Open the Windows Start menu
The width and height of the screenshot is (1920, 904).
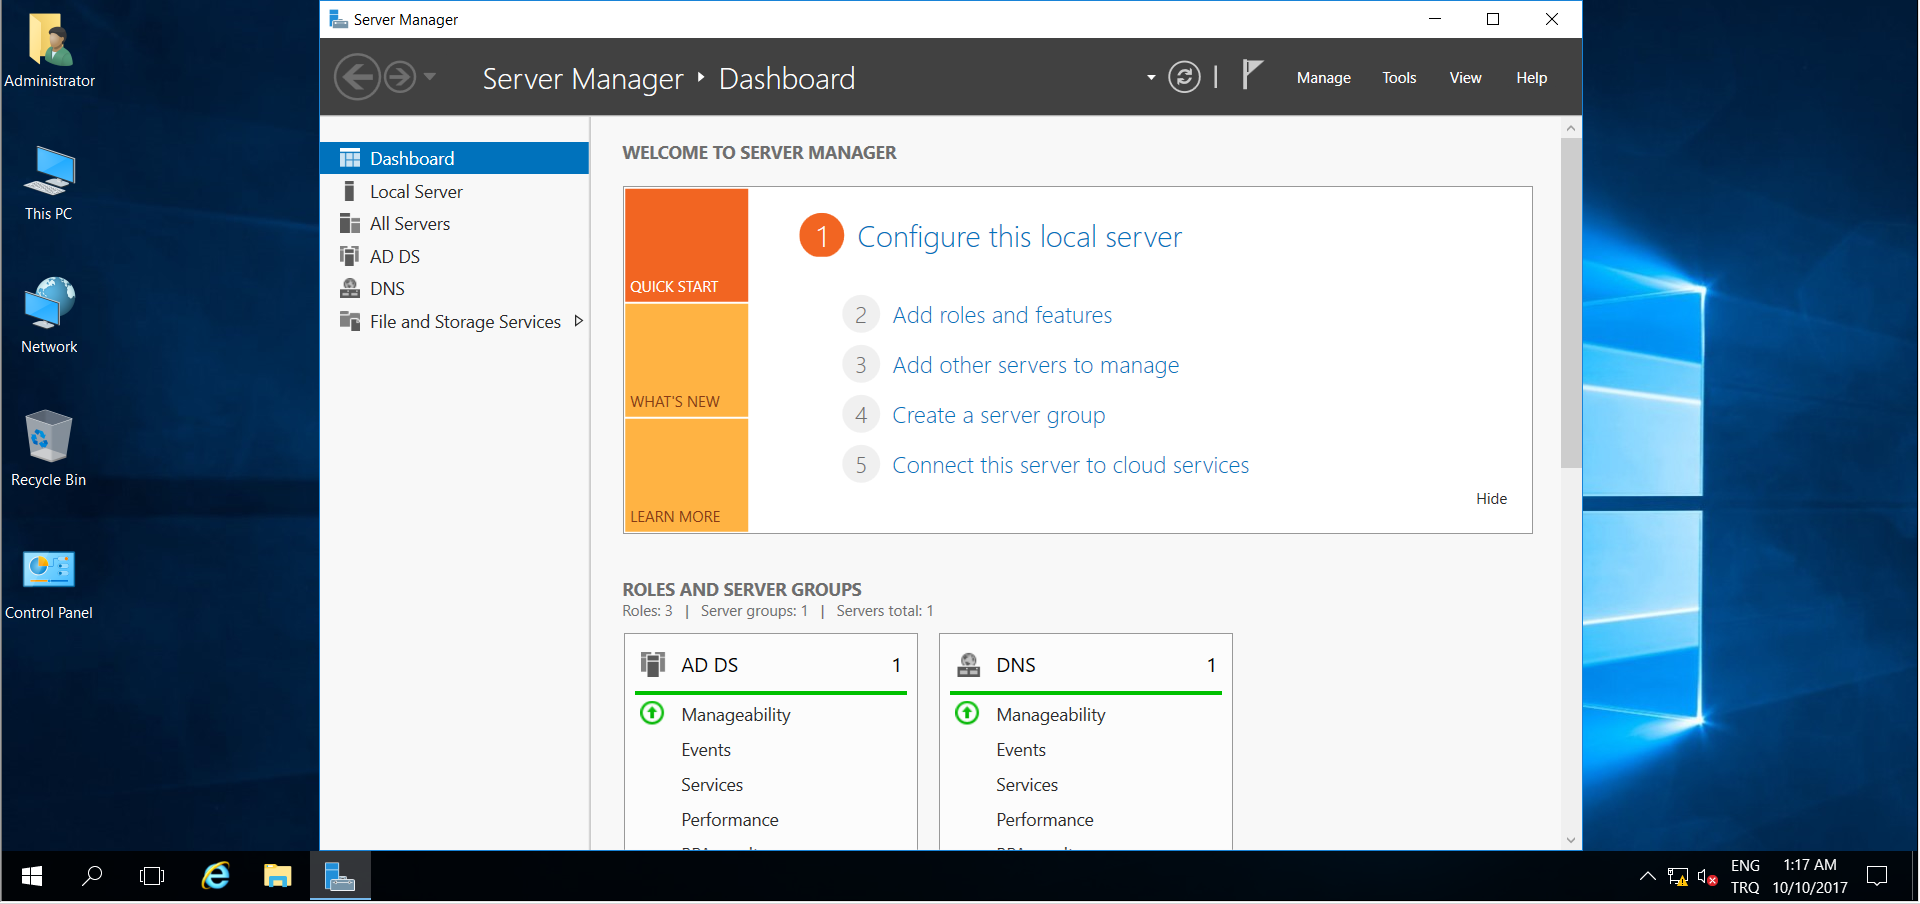(x=31, y=876)
